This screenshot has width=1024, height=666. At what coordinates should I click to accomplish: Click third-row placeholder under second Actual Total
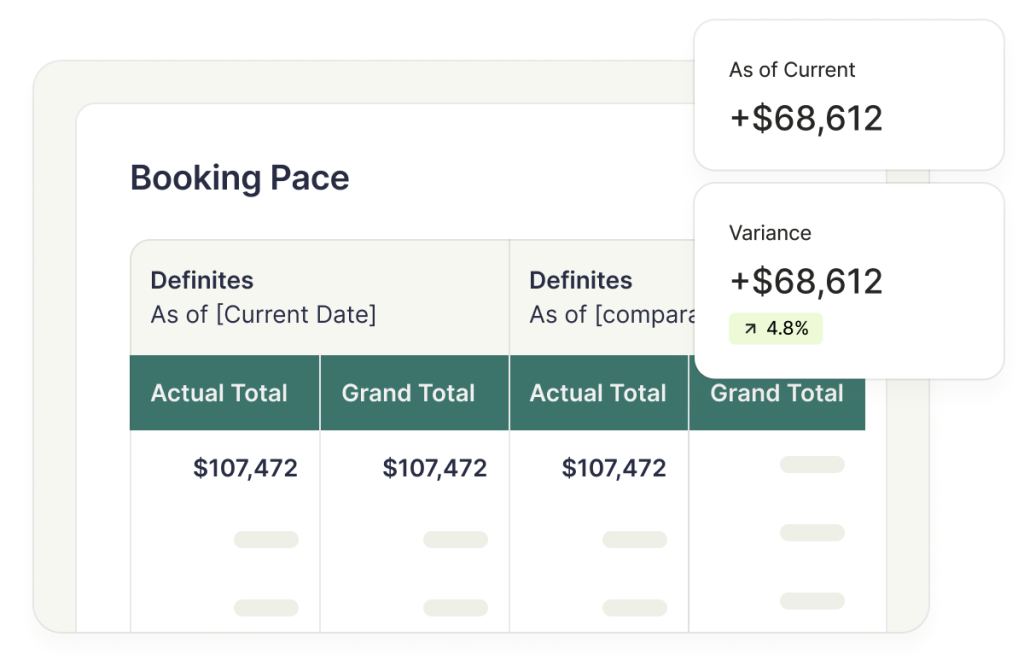coord(635,607)
